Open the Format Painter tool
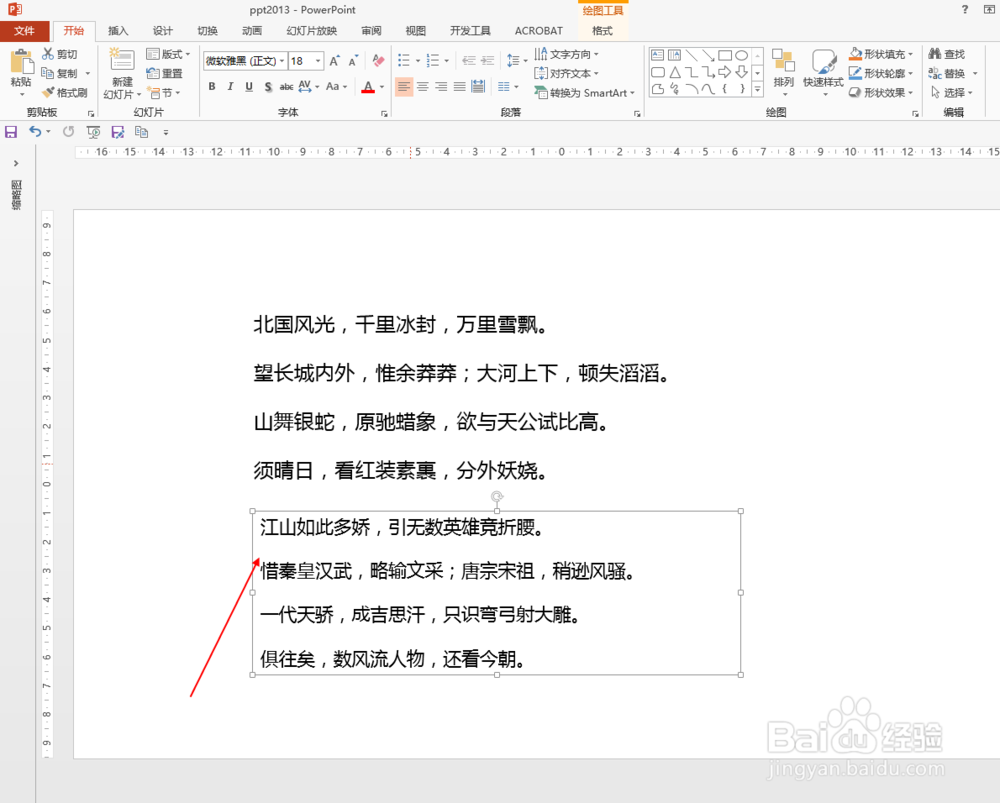 (66, 92)
